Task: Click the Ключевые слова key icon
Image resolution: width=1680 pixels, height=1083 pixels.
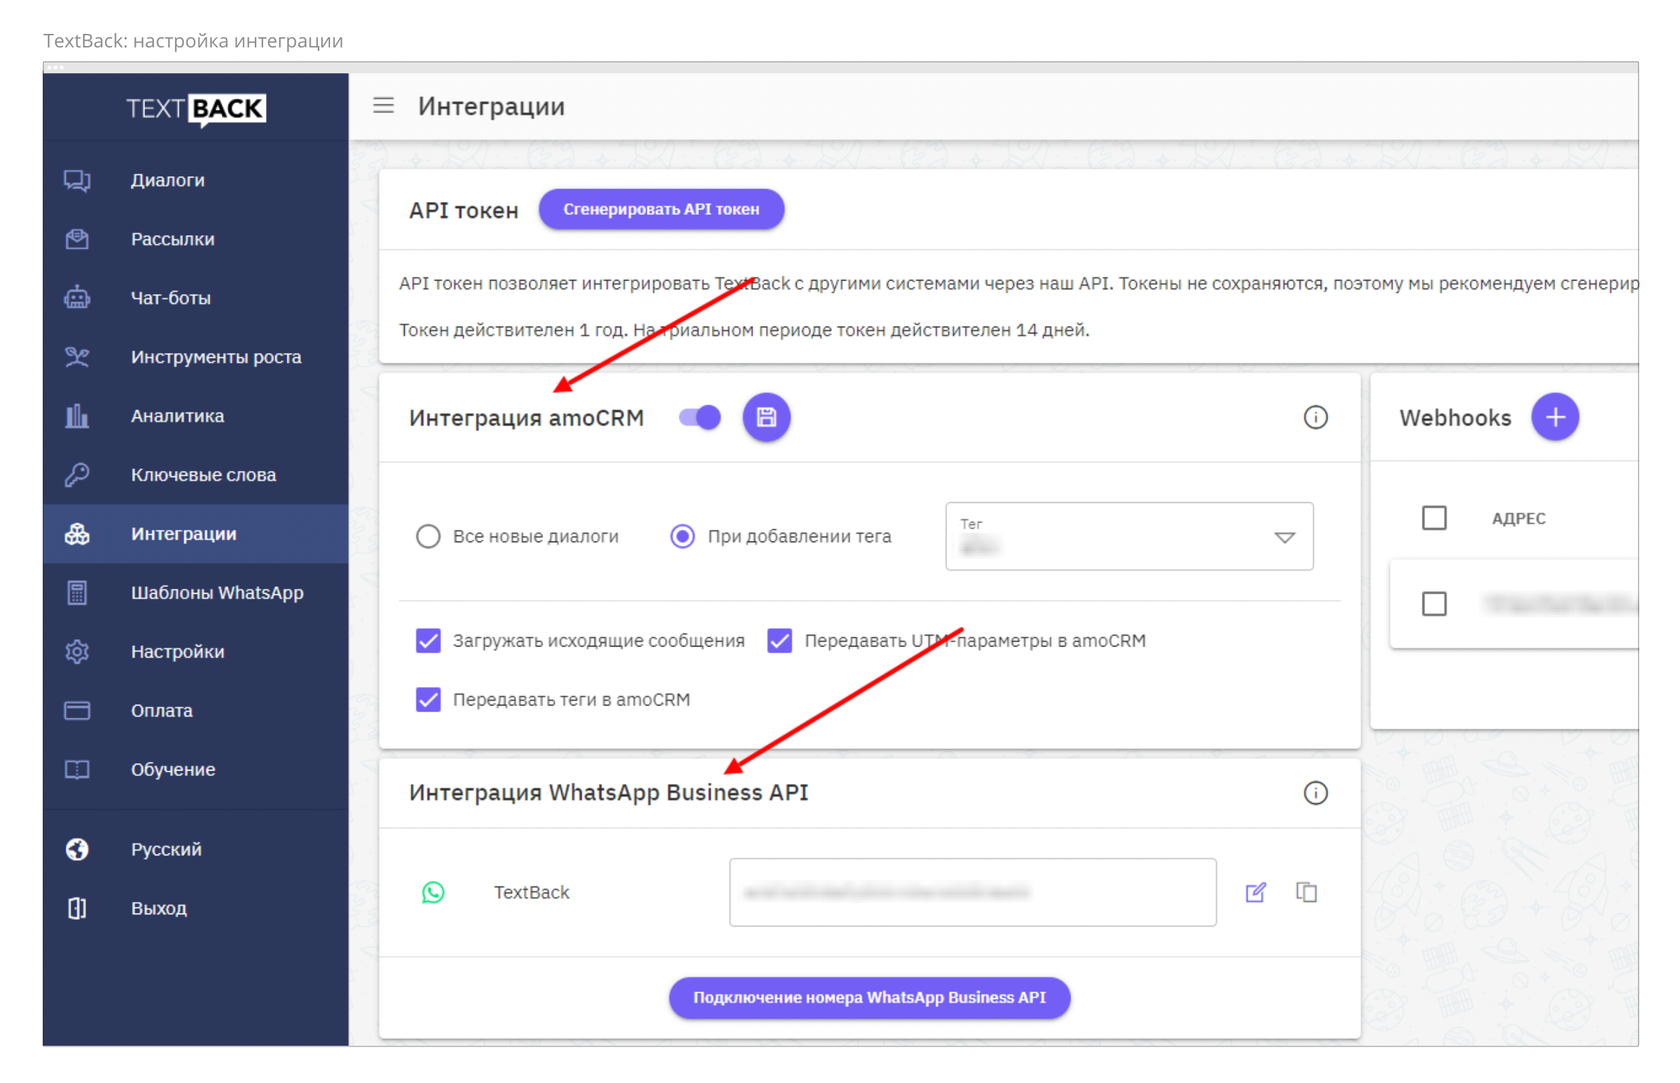Action: pos(77,475)
